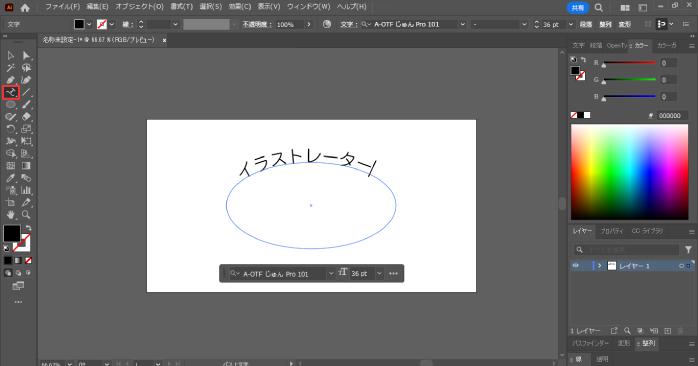Screen dimensions: 698x366
Task: Open 効果(C) menu
Action: (240, 7)
